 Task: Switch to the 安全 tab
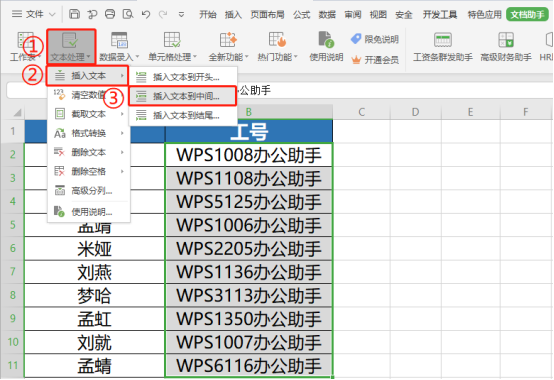404,14
